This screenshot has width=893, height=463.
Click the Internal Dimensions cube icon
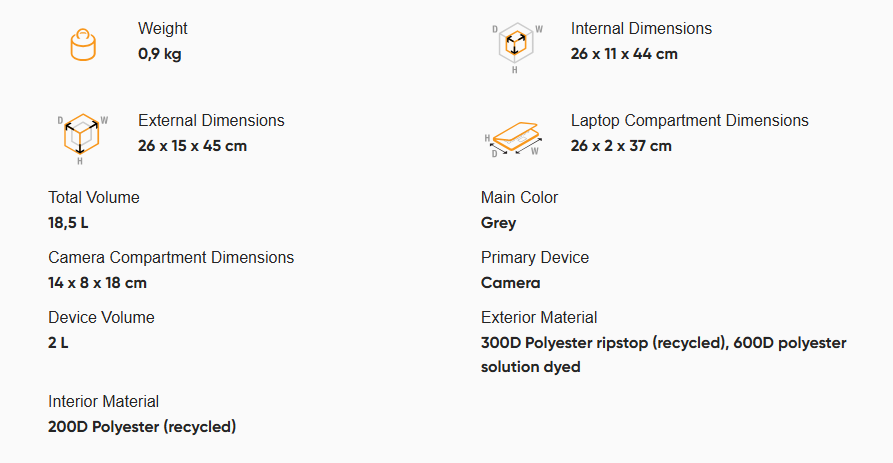pos(517,48)
